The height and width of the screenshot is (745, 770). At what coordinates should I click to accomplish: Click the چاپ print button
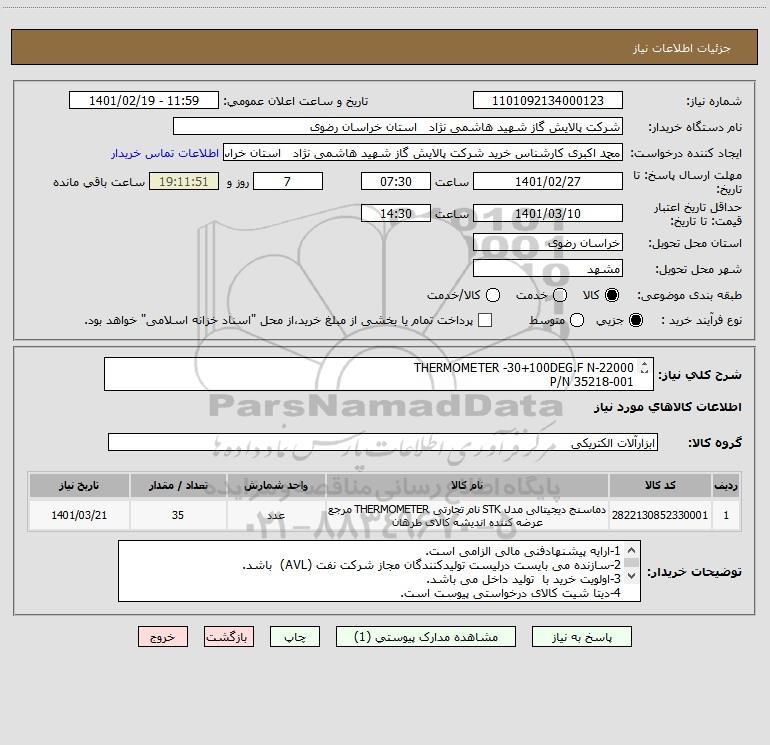click(x=295, y=637)
